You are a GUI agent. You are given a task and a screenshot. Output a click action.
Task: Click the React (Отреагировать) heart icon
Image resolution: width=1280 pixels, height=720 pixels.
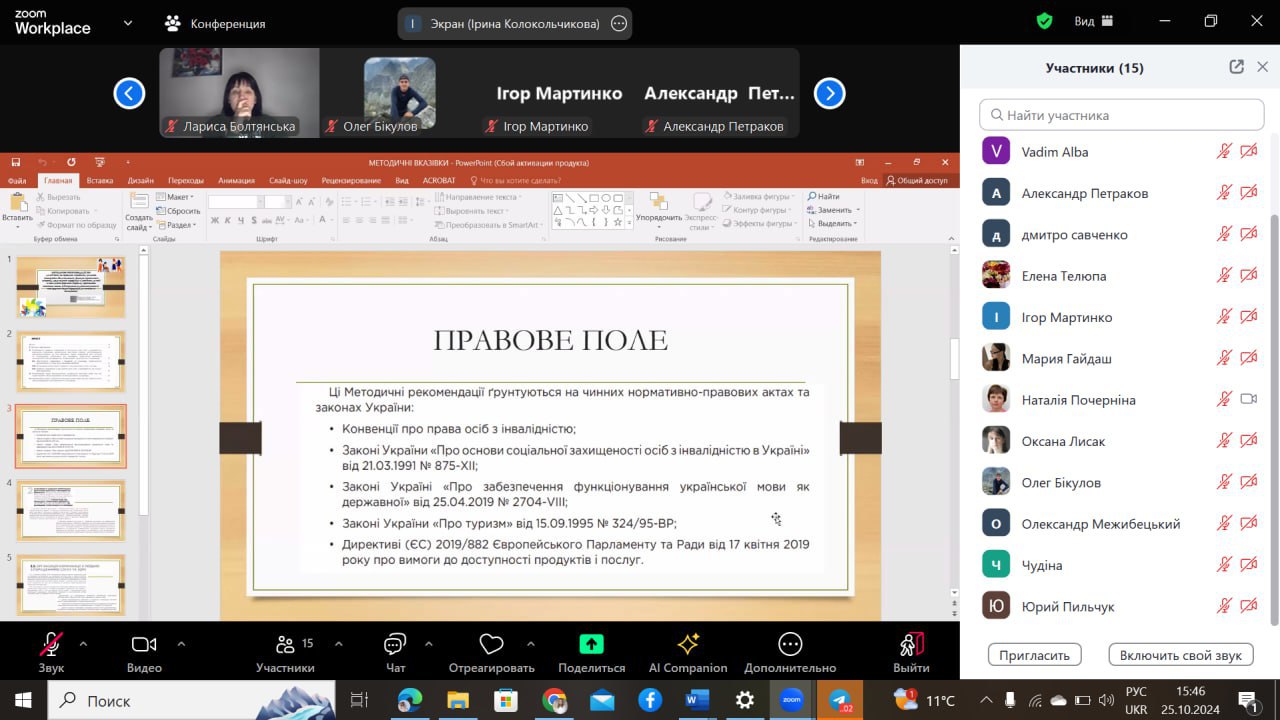pyautogui.click(x=491, y=644)
